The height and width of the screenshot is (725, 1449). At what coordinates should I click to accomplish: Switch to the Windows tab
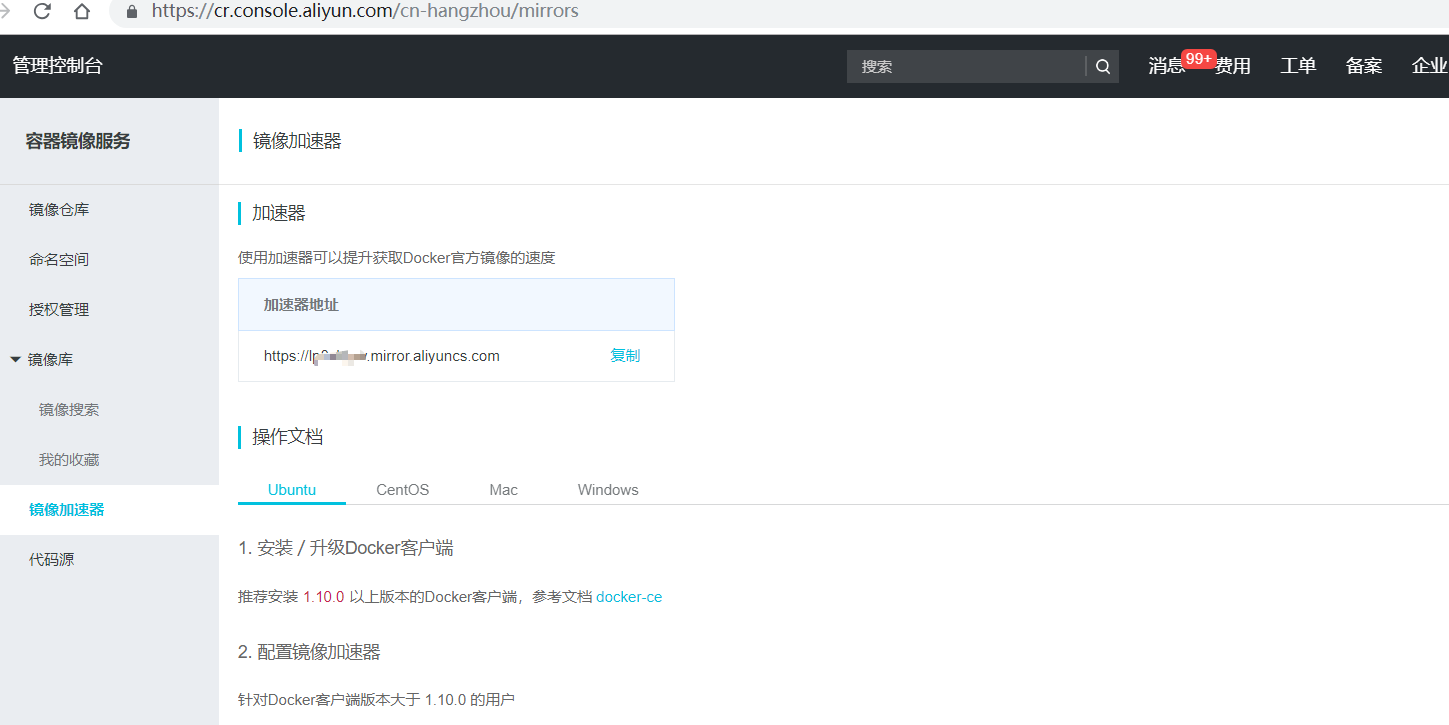pos(608,490)
